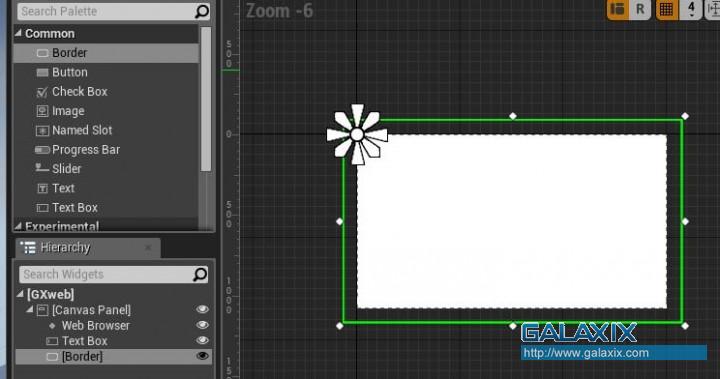
Task: Click the palette list scrollbar
Action: tap(206, 99)
